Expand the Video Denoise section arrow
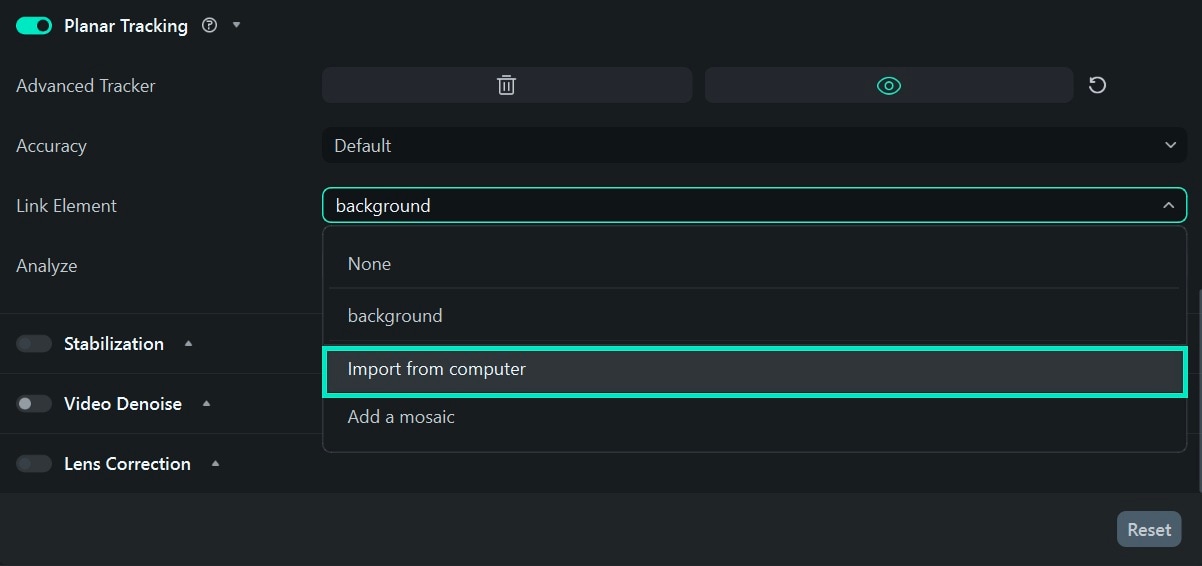 [x=206, y=404]
